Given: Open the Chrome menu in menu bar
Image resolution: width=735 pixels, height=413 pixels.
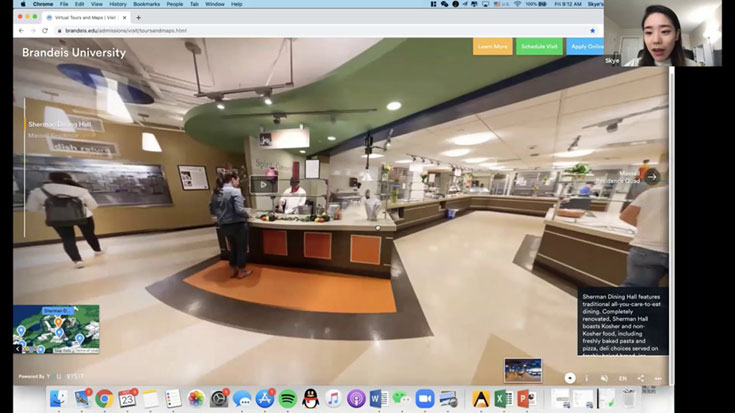Looking at the screenshot, I should tap(43, 4).
